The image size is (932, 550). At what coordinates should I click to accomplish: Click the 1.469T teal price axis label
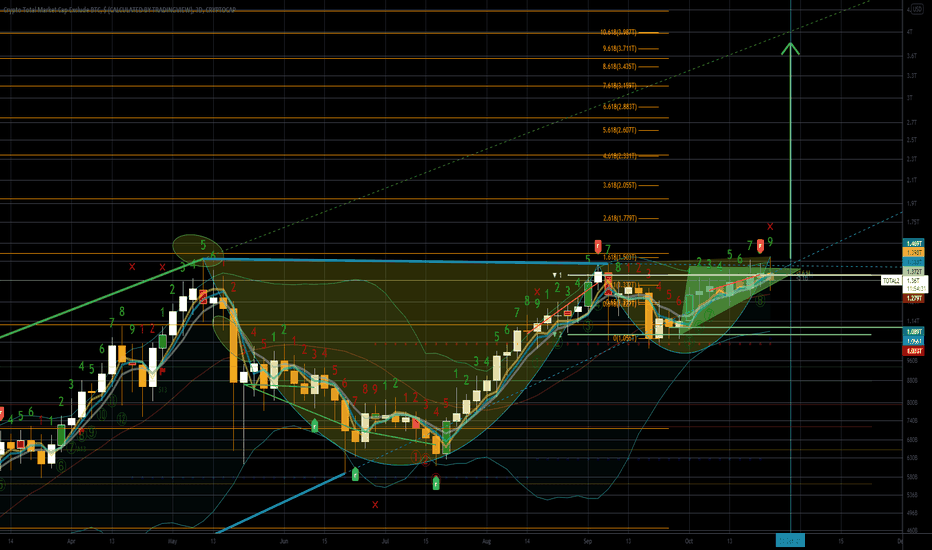pos(914,243)
